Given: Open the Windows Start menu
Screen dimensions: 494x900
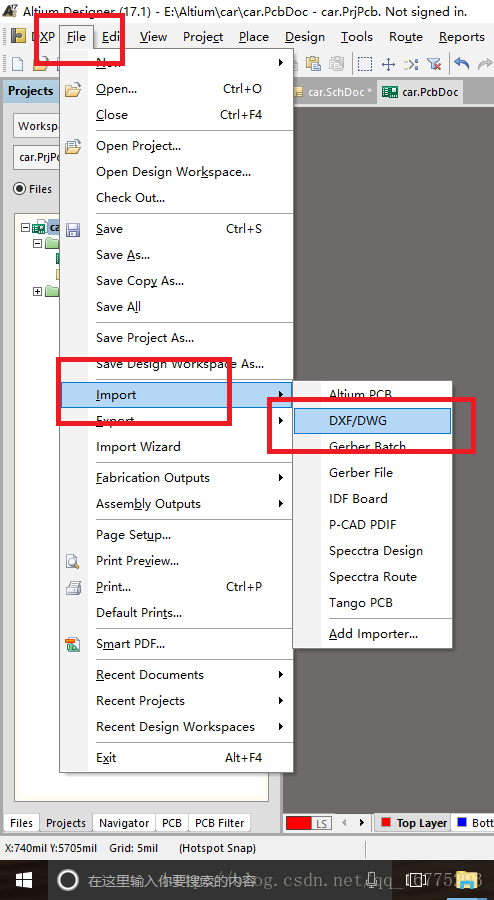Looking at the screenshot, I should coord(23,879).
